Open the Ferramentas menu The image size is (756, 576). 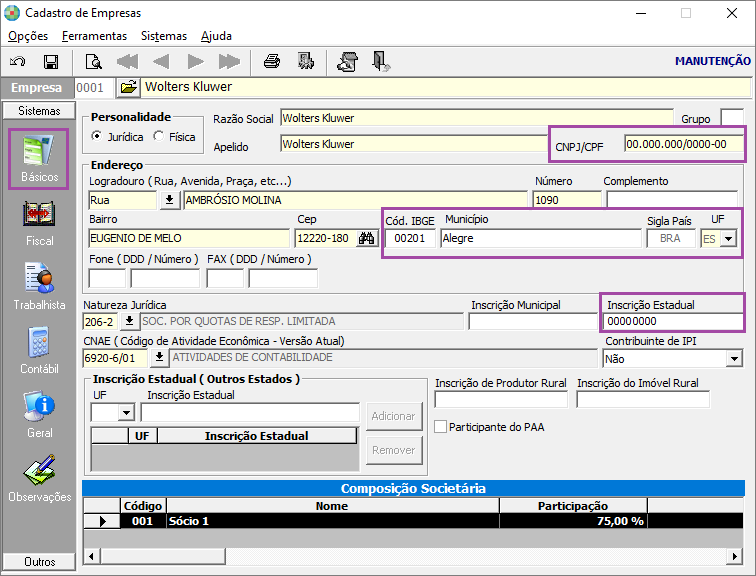click(x=94, y=36)
